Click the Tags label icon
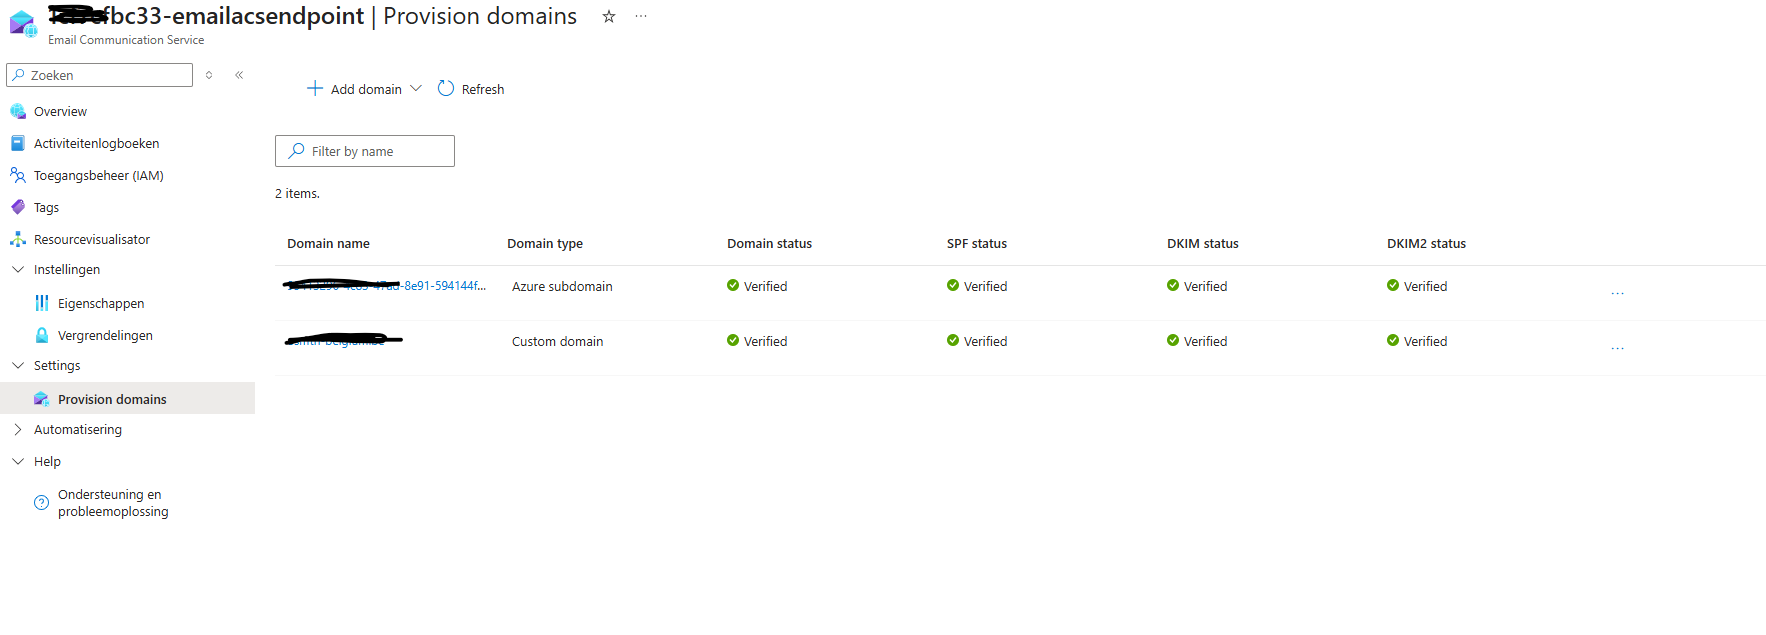 coord(18,207)
